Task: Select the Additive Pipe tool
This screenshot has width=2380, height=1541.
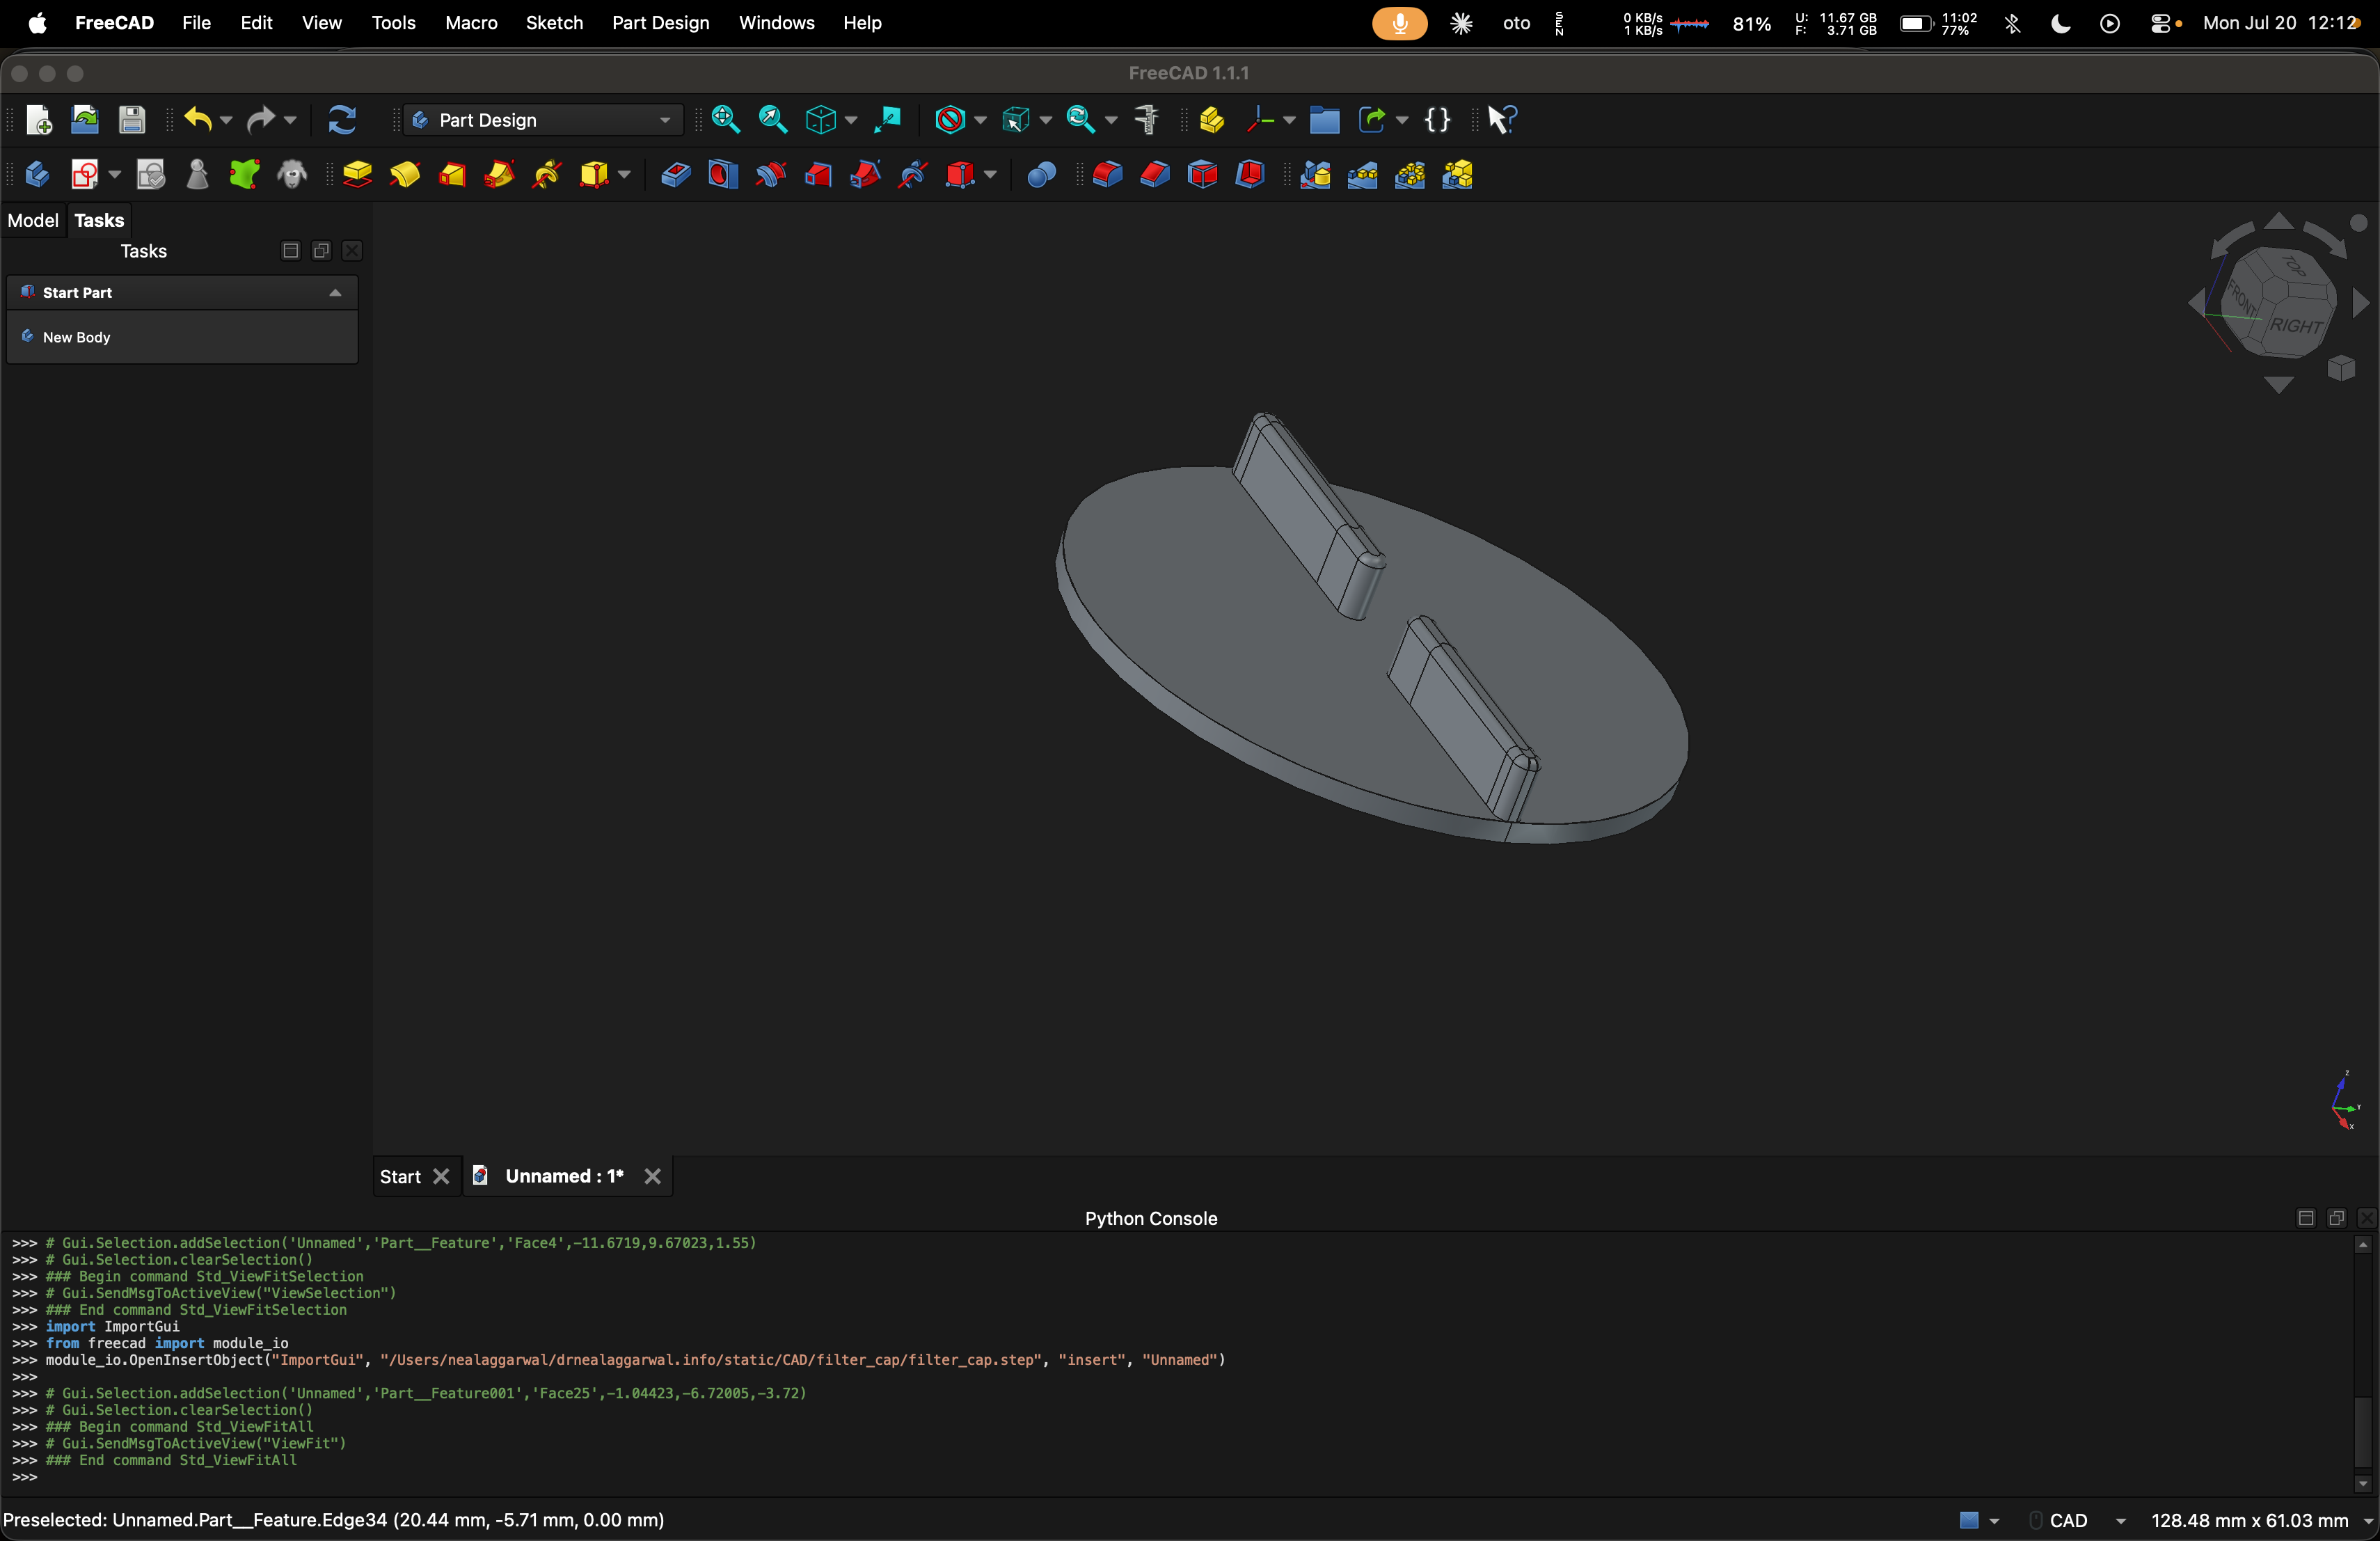Action: click(499, 175)
